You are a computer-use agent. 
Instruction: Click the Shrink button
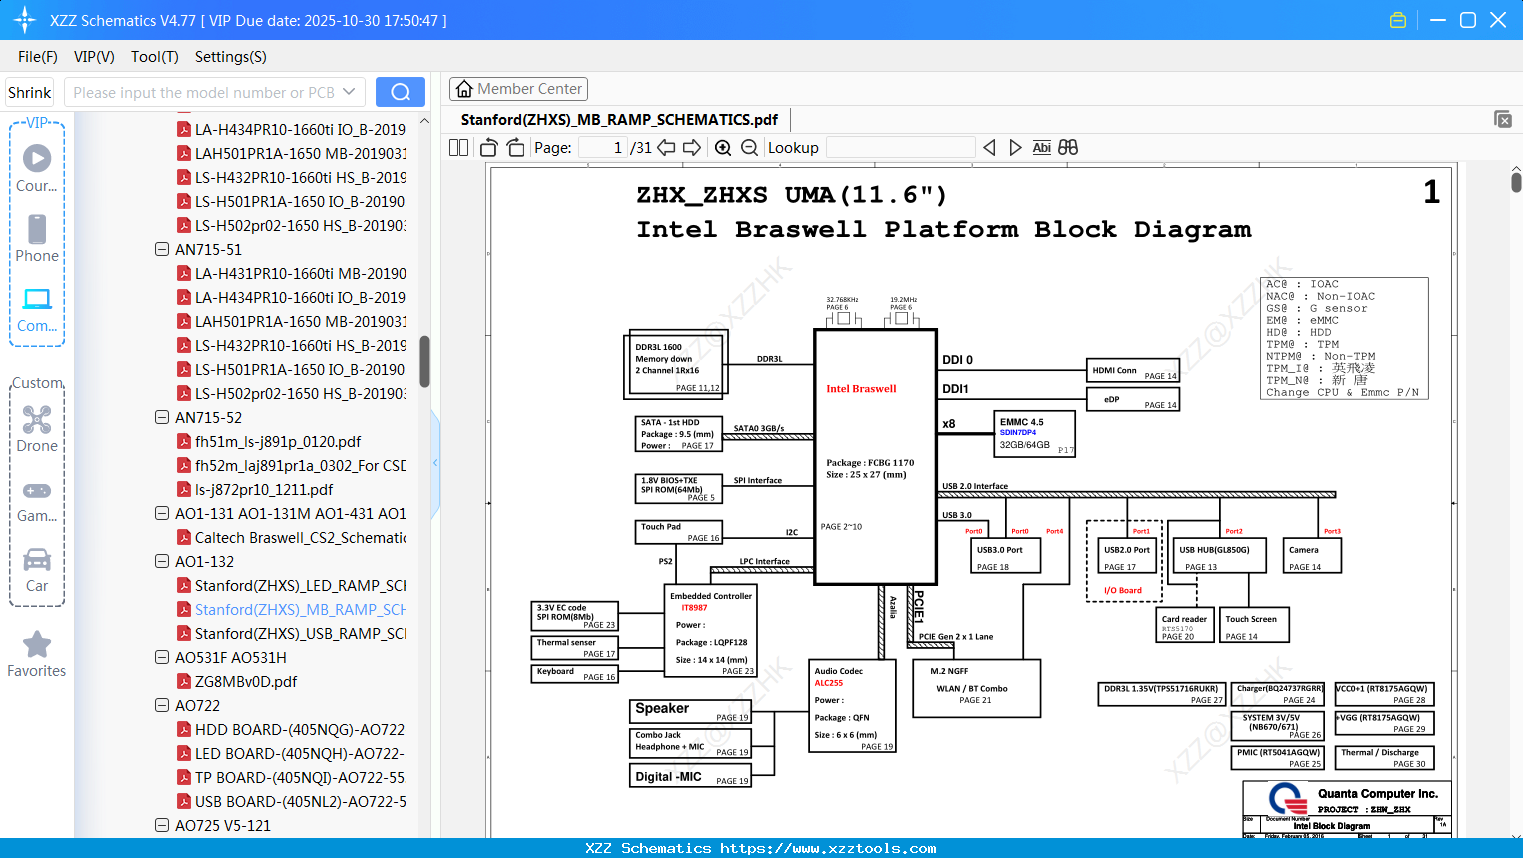30,92
